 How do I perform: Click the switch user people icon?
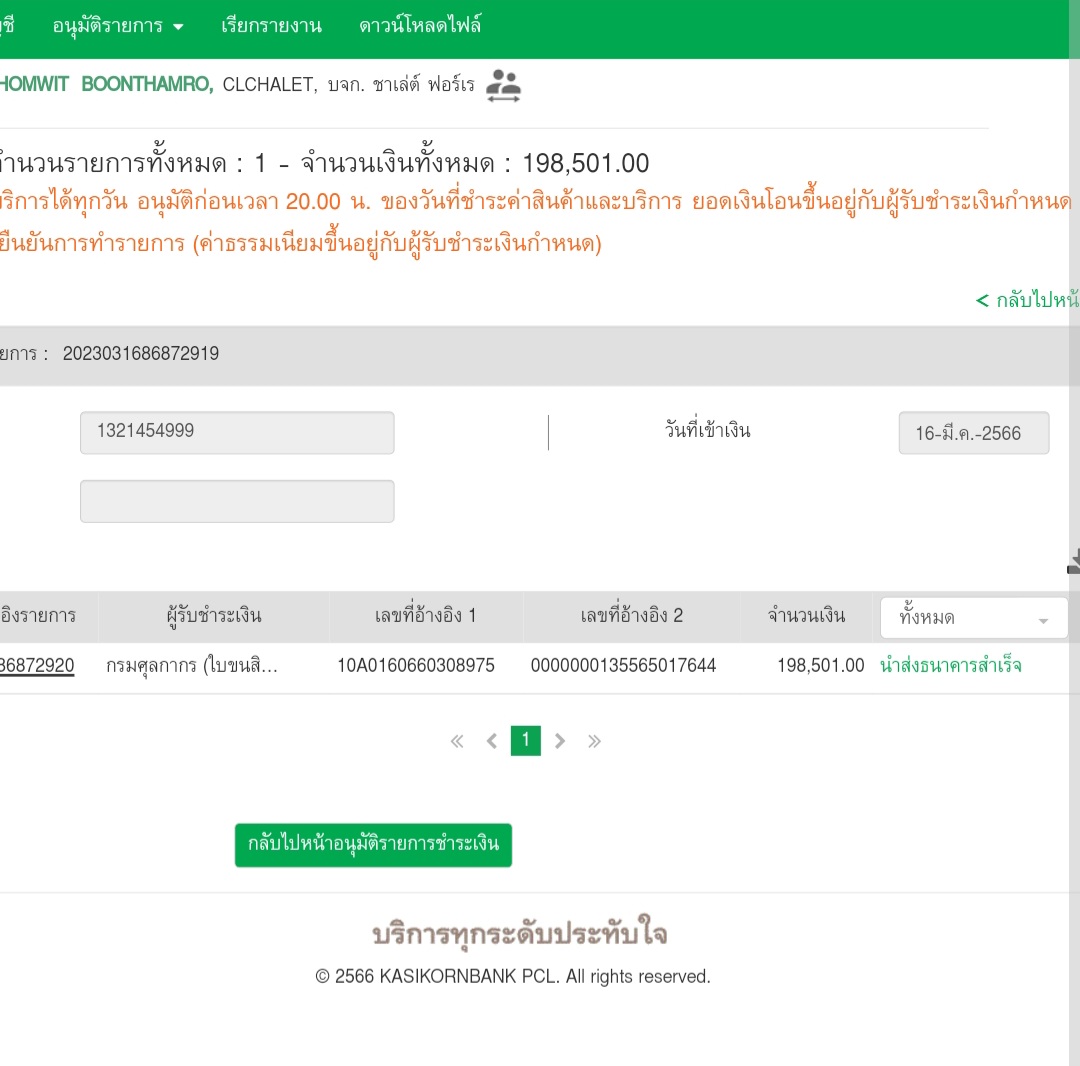pos(503,86)
